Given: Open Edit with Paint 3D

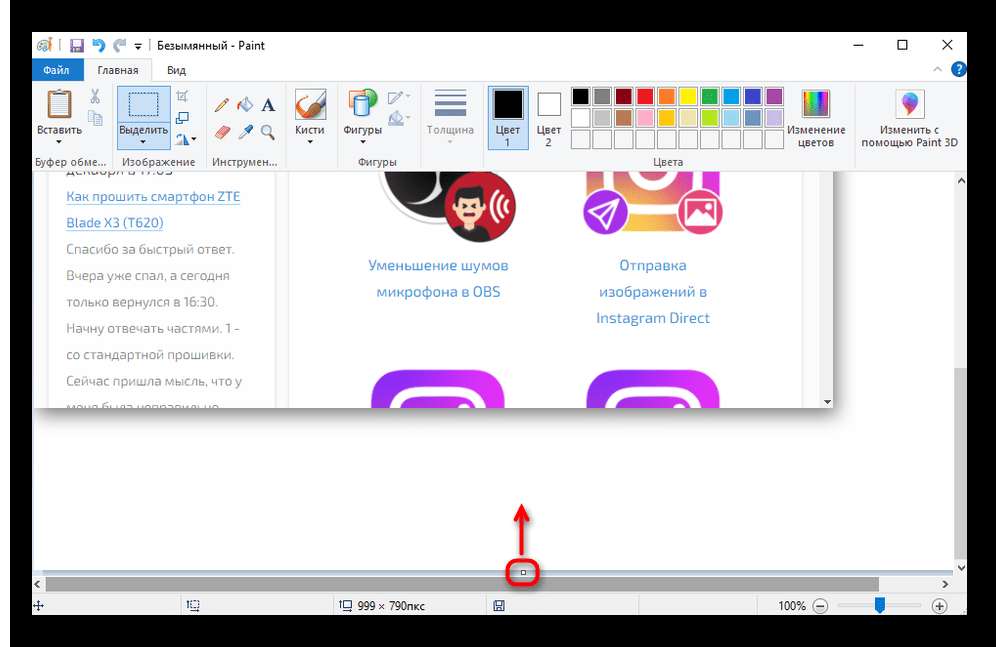Looking at the screenshot, I should click(909, 118).
